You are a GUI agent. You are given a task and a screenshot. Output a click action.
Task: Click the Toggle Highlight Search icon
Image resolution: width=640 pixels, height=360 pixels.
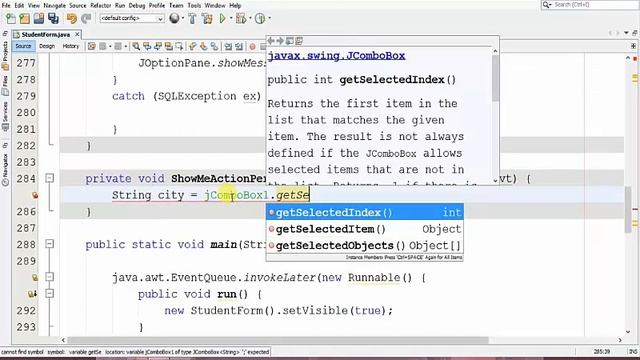[168, 46]
